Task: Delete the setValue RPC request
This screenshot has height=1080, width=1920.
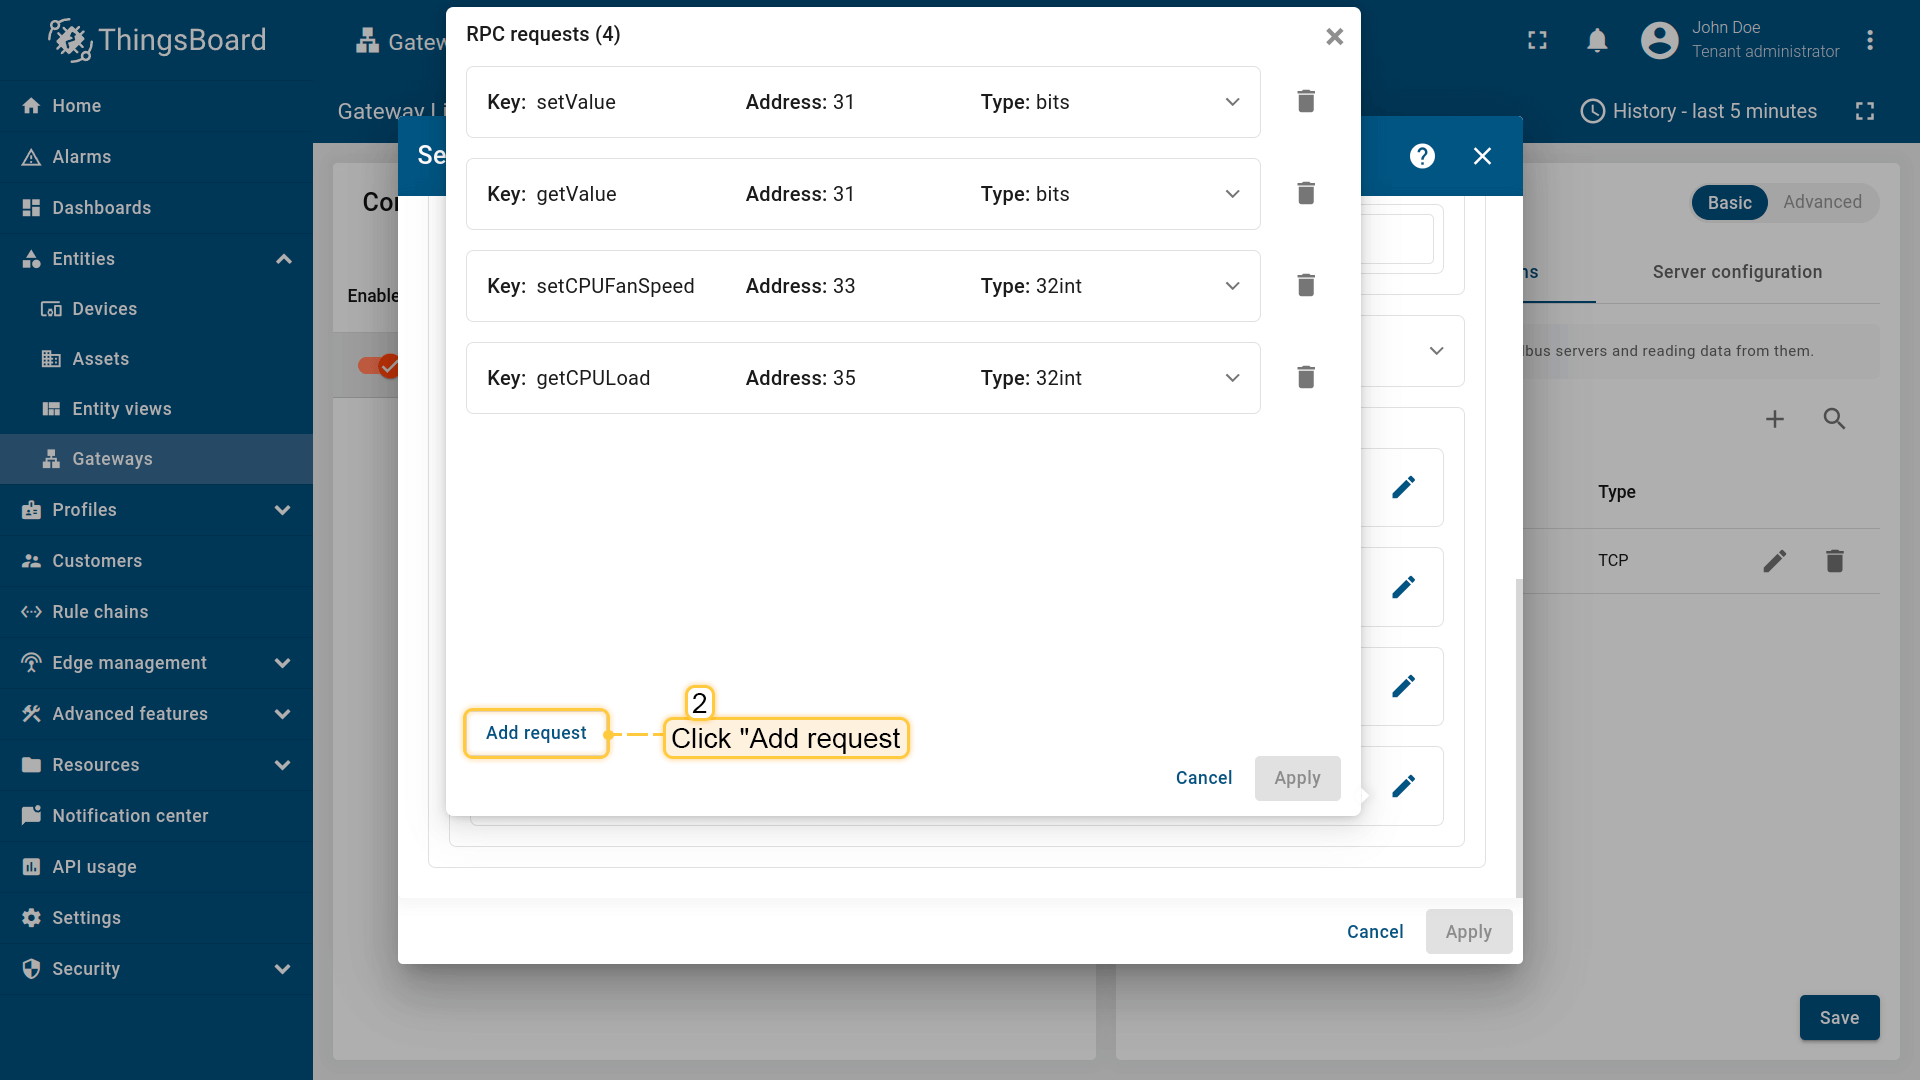Action: [x=1305, y=102]
